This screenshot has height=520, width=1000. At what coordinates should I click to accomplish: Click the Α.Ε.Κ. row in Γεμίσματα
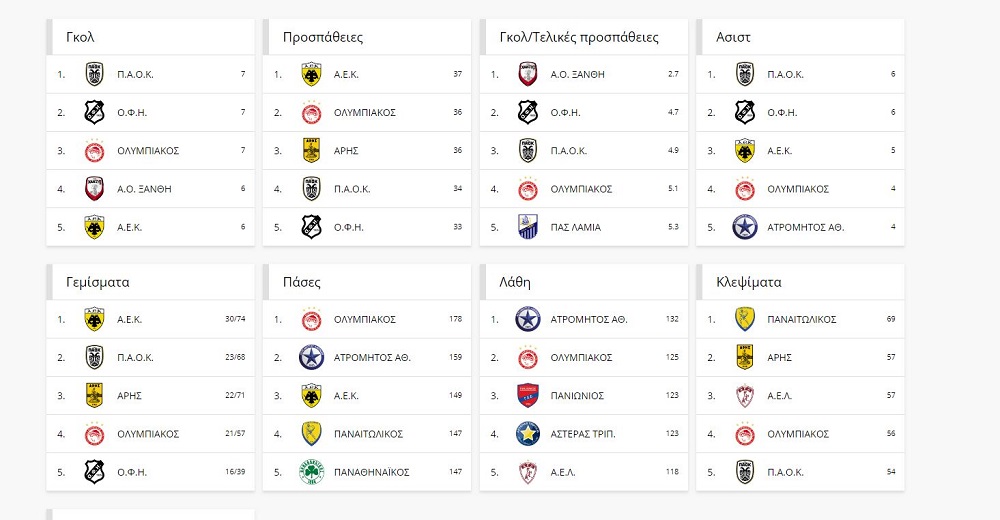pos(150,319)
